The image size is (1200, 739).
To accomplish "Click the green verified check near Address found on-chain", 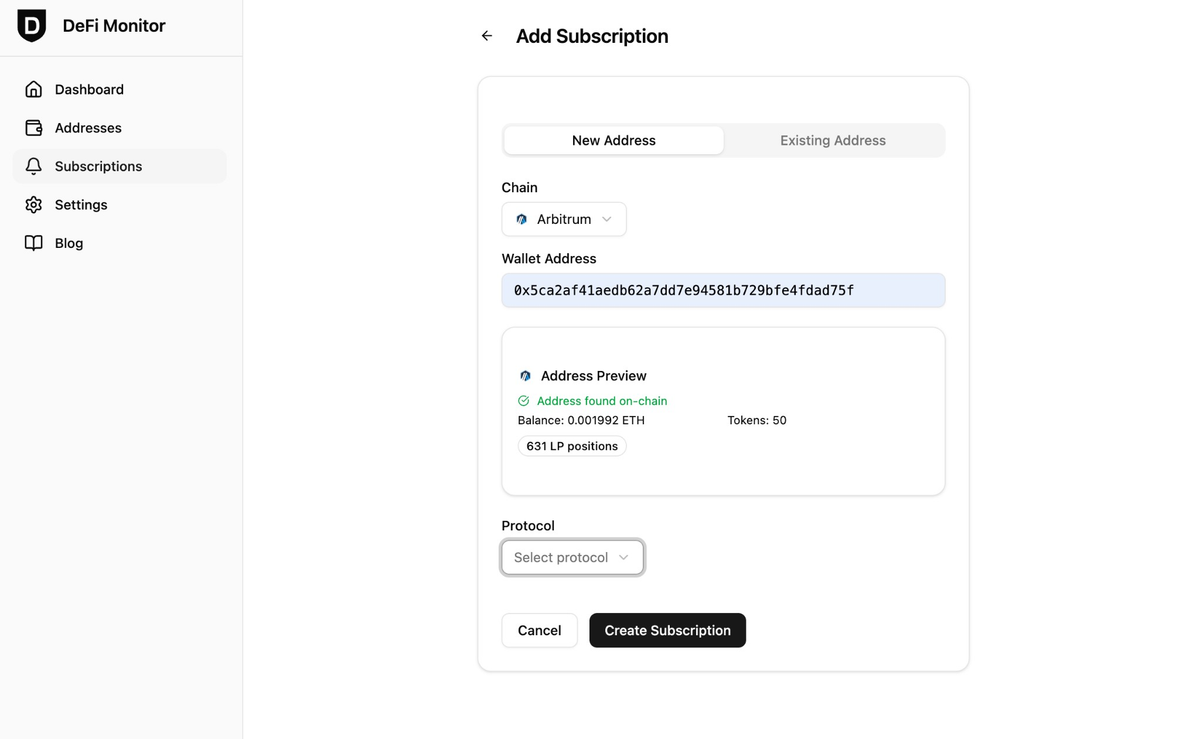I will click(522, 400).
